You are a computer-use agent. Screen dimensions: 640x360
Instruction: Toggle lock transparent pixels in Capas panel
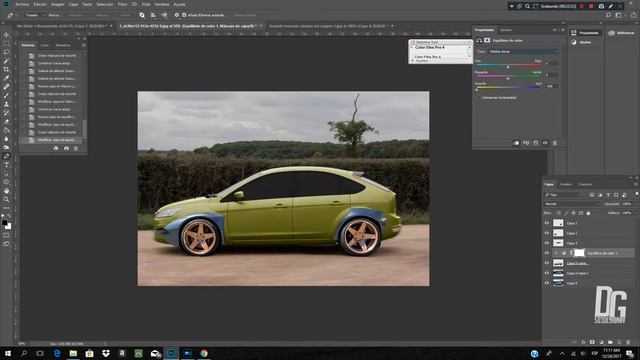click(558, 213)
